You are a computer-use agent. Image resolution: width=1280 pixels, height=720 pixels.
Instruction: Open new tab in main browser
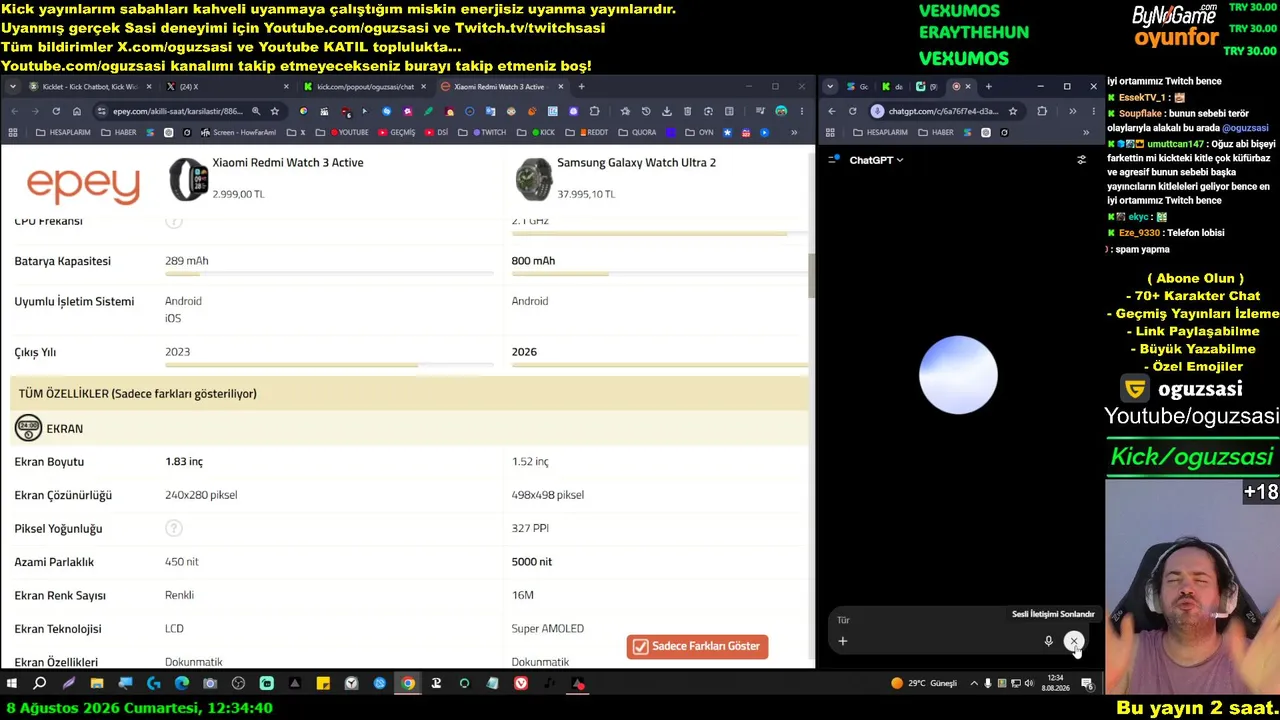581,87
